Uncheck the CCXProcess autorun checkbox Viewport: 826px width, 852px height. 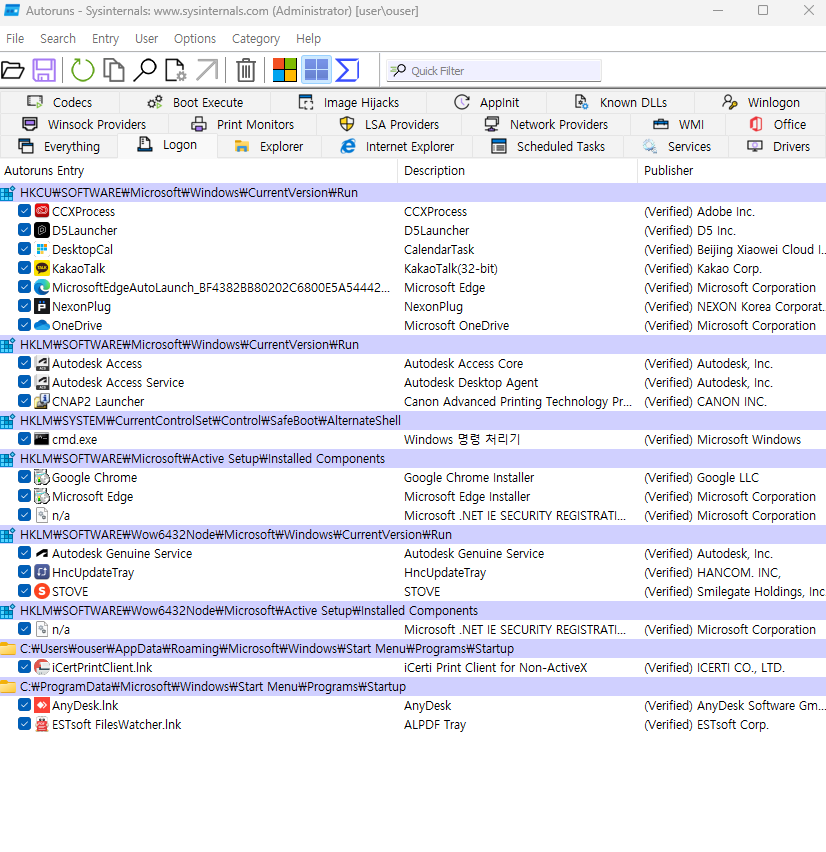coord(24,211)
